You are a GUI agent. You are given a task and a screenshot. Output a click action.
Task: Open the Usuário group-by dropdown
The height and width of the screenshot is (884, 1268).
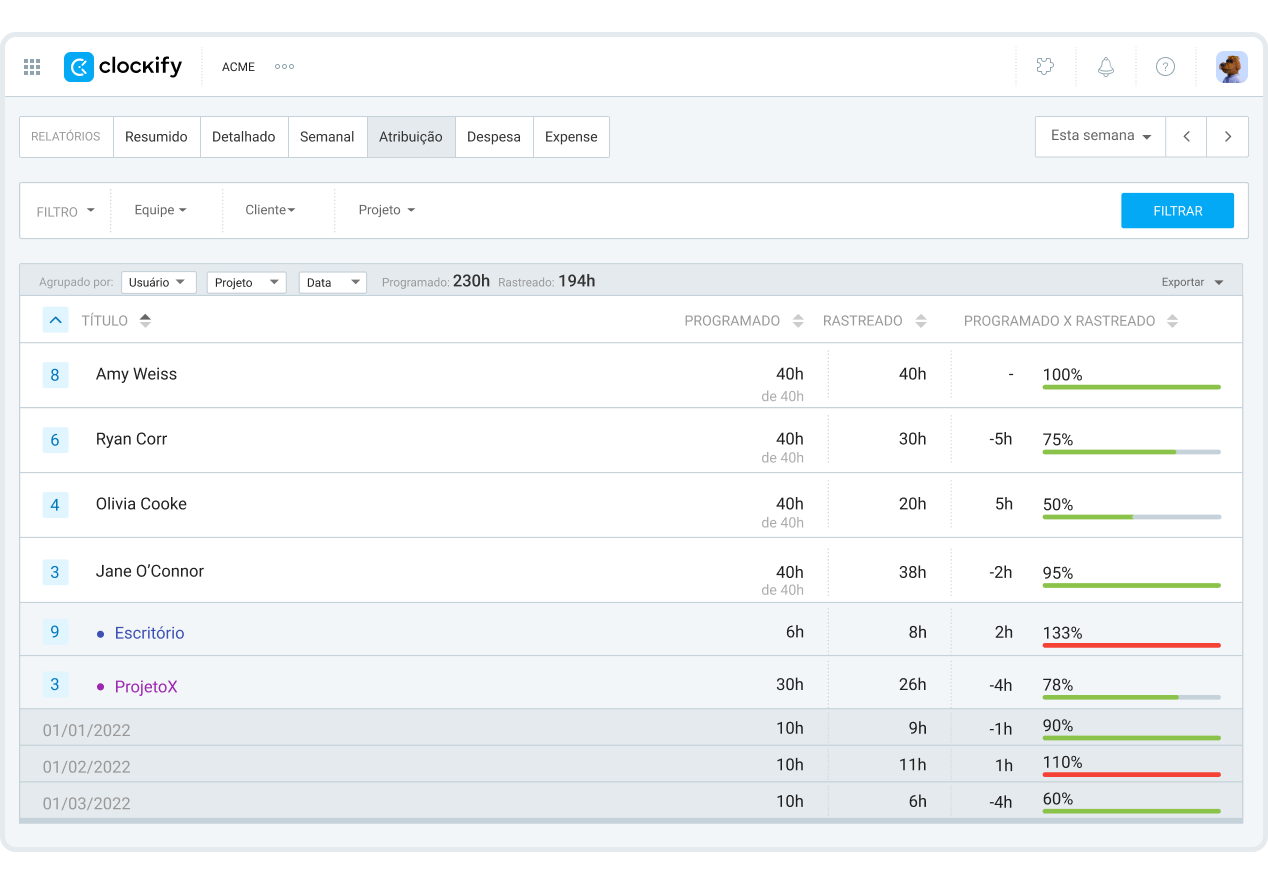(158, 282)
